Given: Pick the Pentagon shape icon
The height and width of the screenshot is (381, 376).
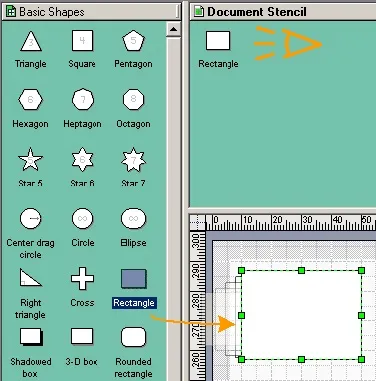Looking at the screenshot, I should tap(133, 41).
